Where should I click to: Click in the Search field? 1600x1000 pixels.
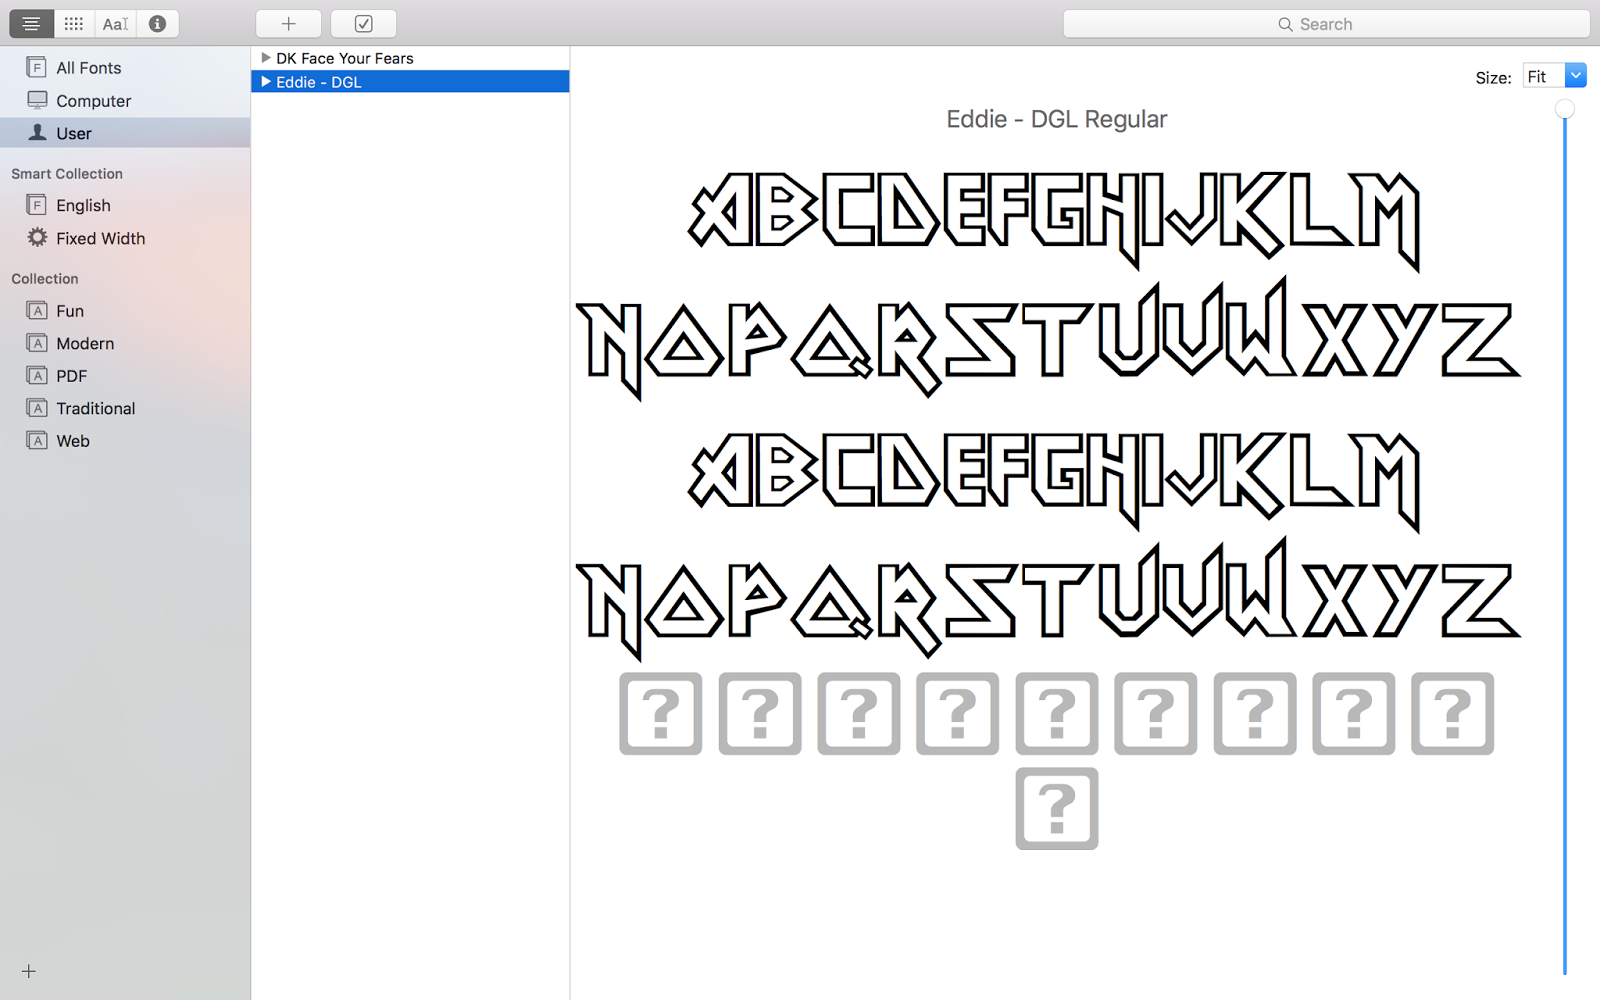(x=1326, y=24)
